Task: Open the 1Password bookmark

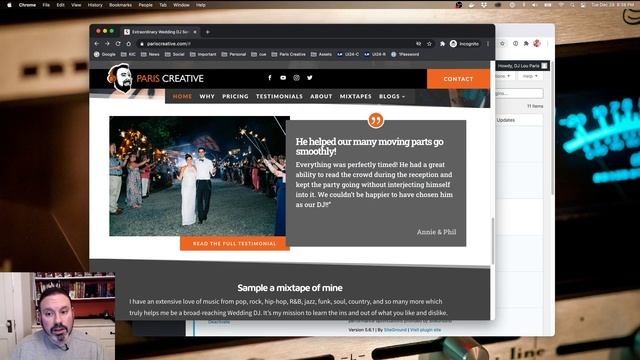Action: [405, 54]
